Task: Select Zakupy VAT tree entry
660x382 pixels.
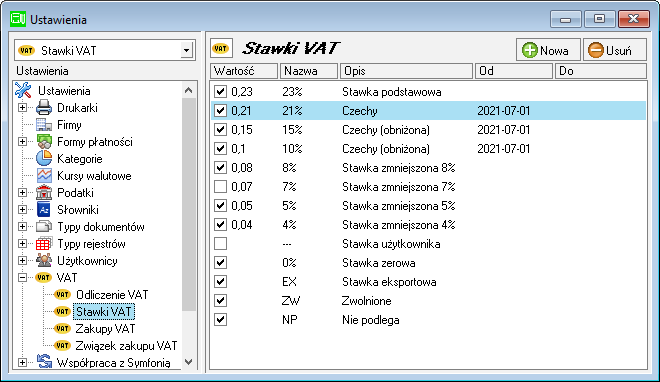Action: tap(105, 329)
